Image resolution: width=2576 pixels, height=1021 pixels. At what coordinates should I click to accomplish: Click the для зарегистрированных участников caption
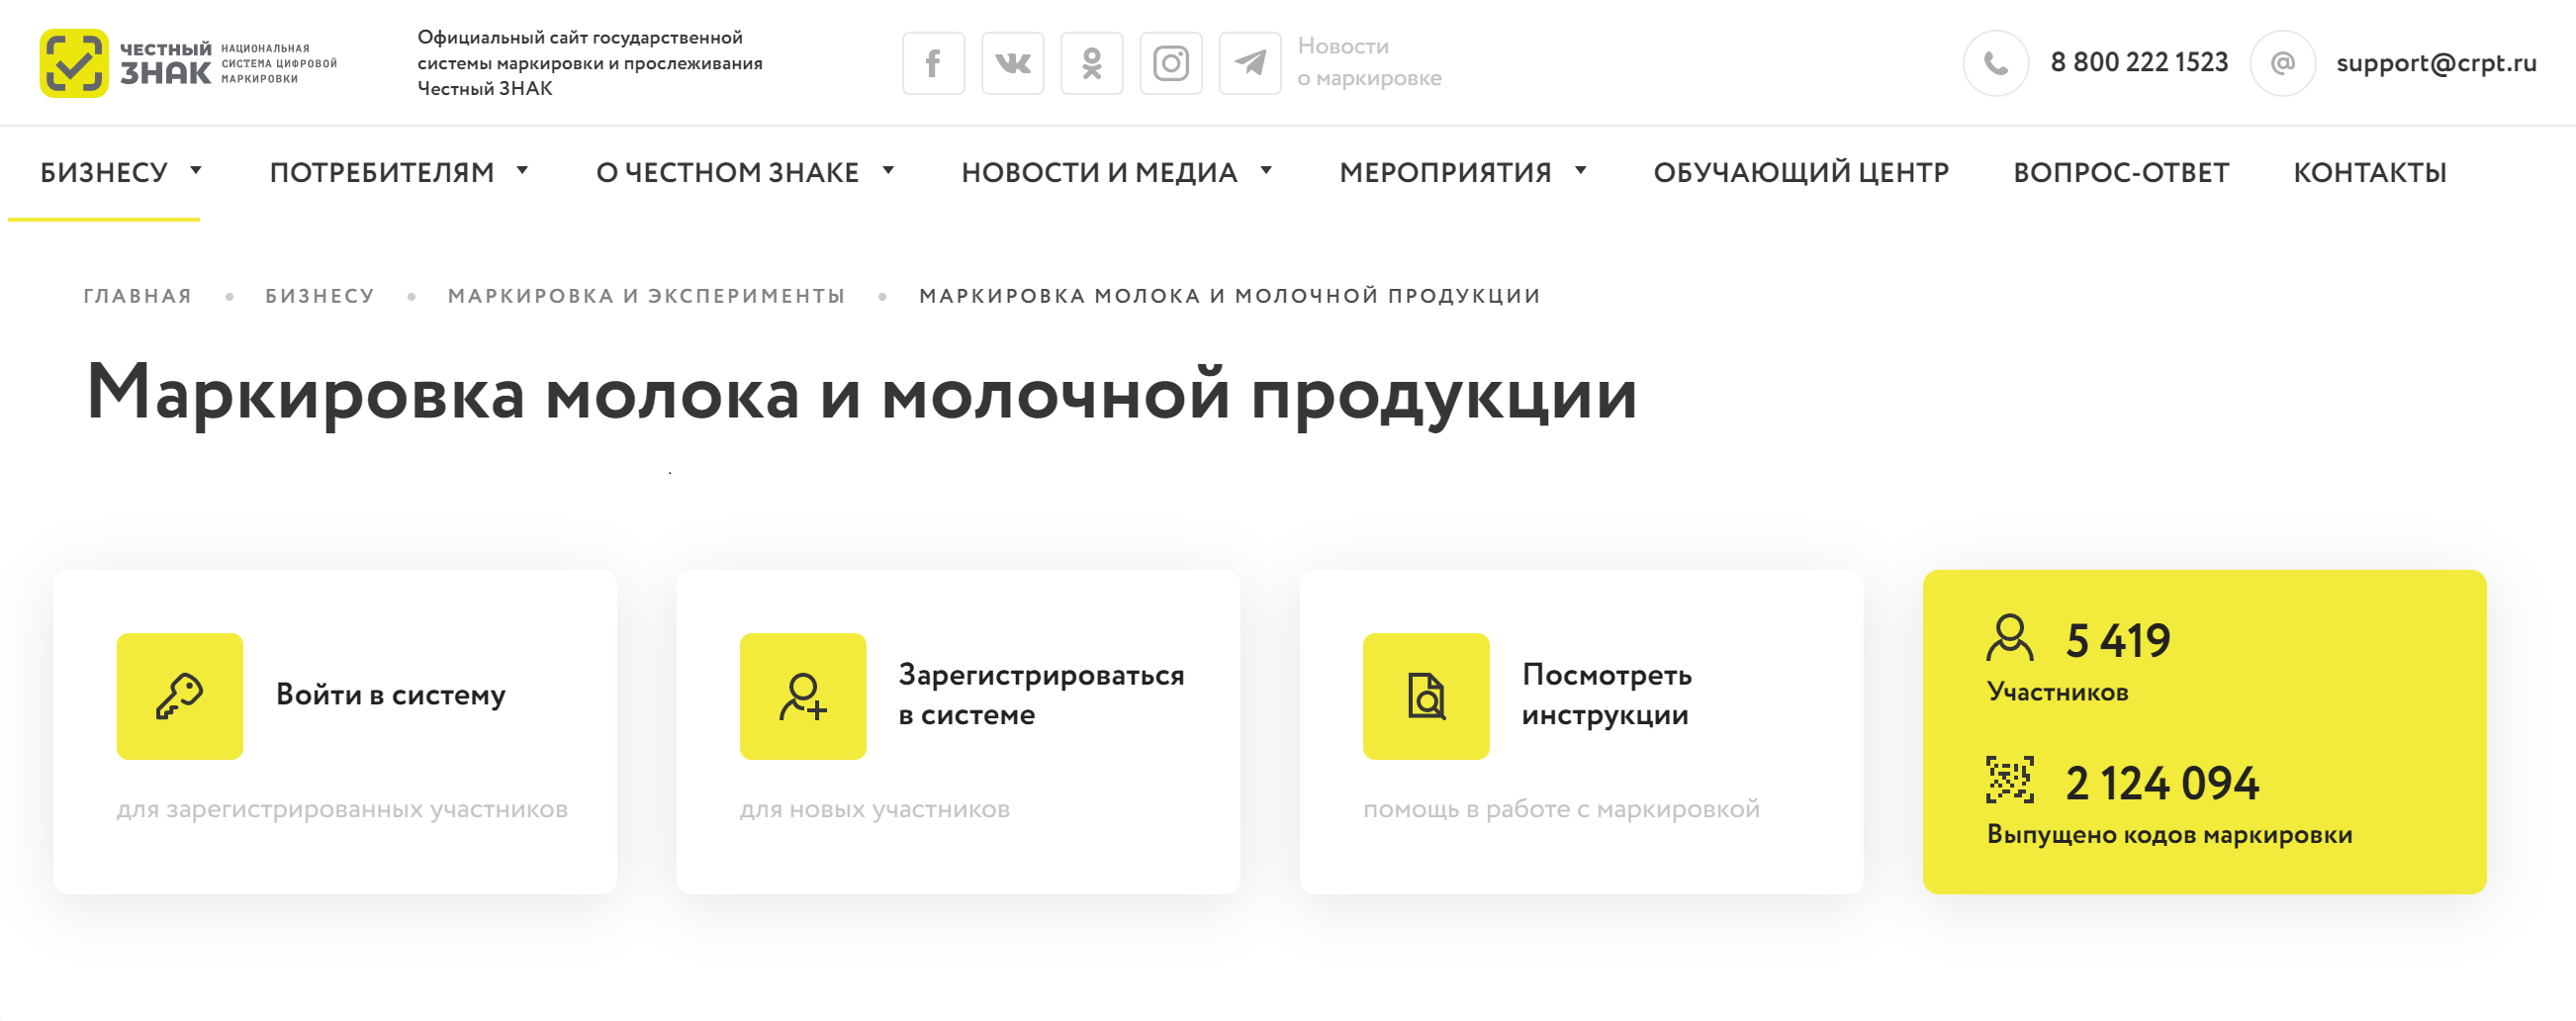coord(342,809)
